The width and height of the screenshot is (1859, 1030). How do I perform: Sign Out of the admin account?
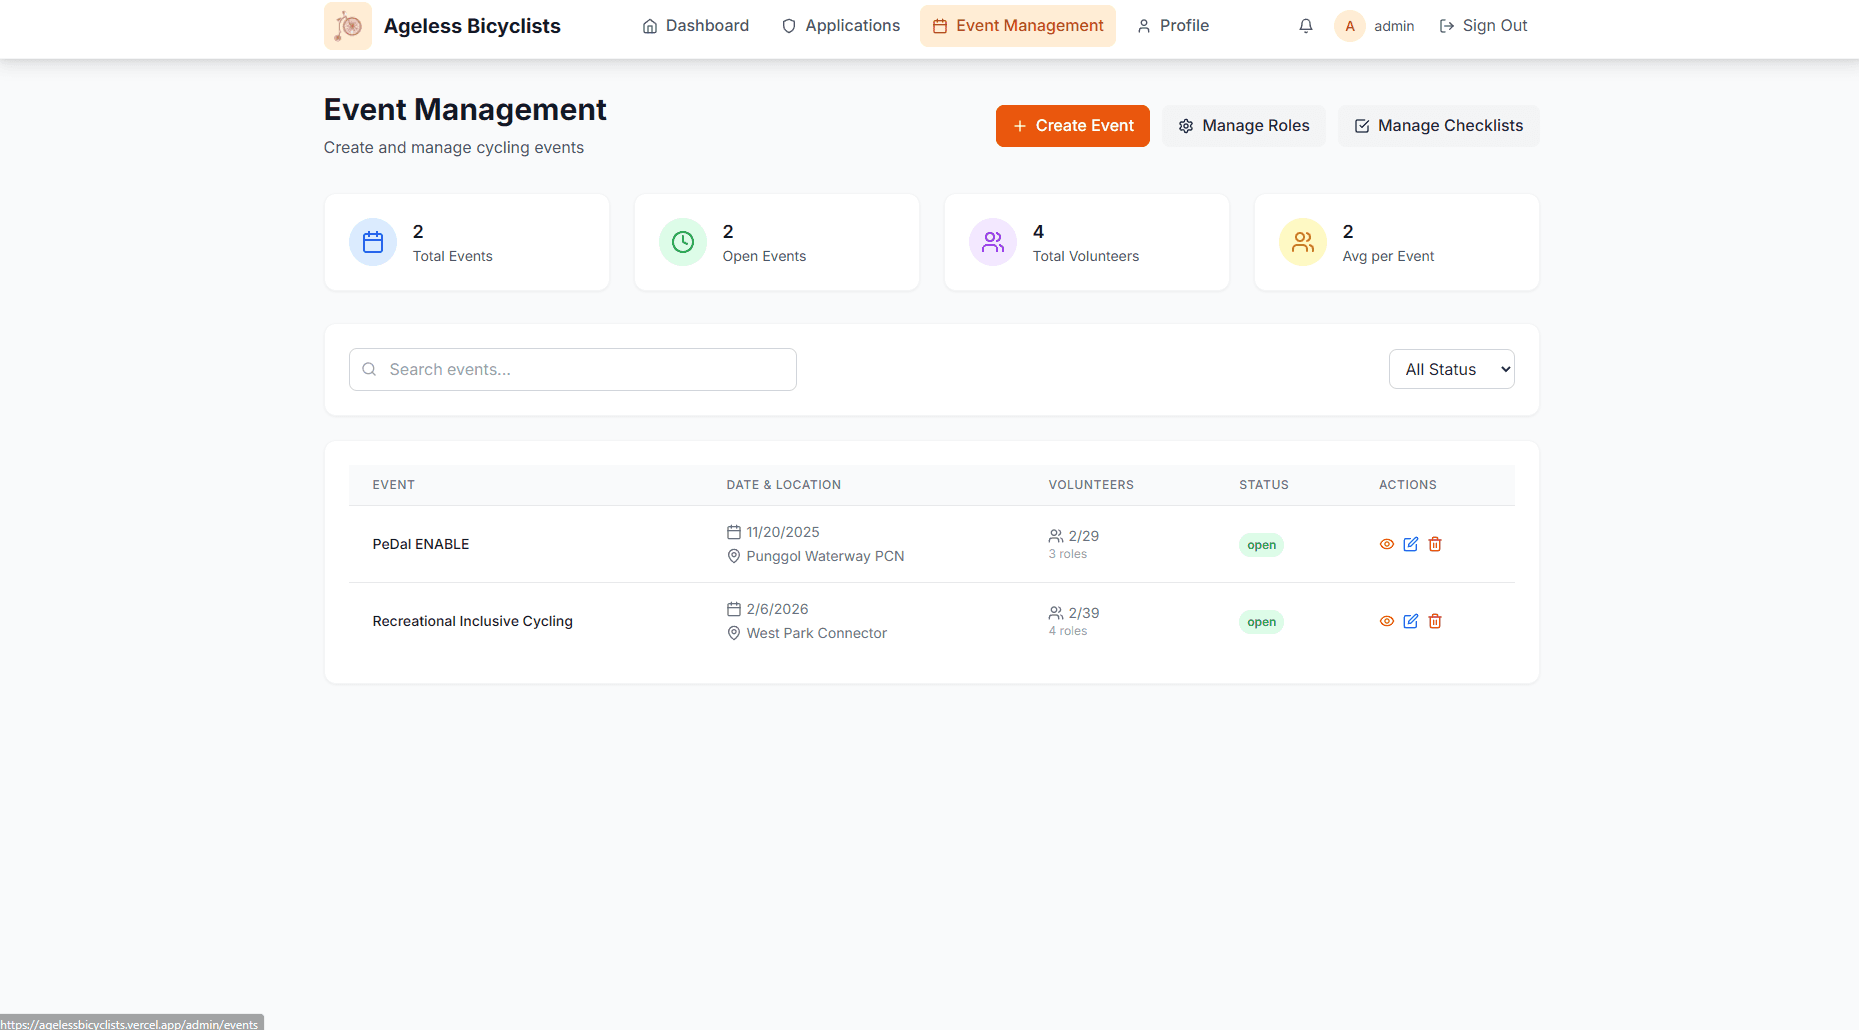coord(1484,26)
